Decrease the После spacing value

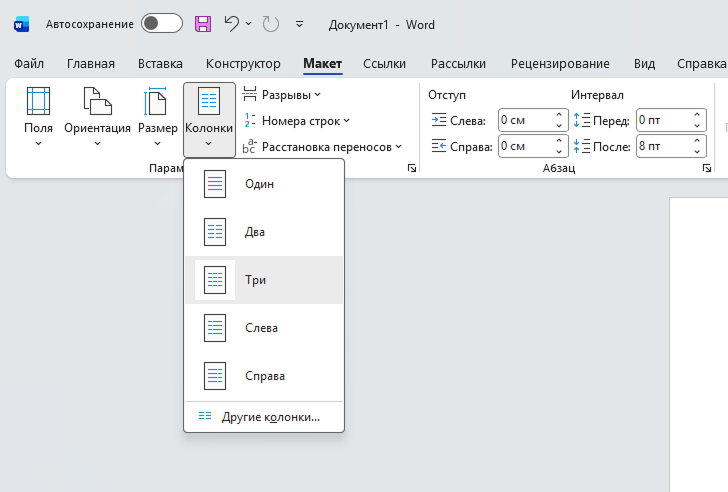[x=697, y=152]
